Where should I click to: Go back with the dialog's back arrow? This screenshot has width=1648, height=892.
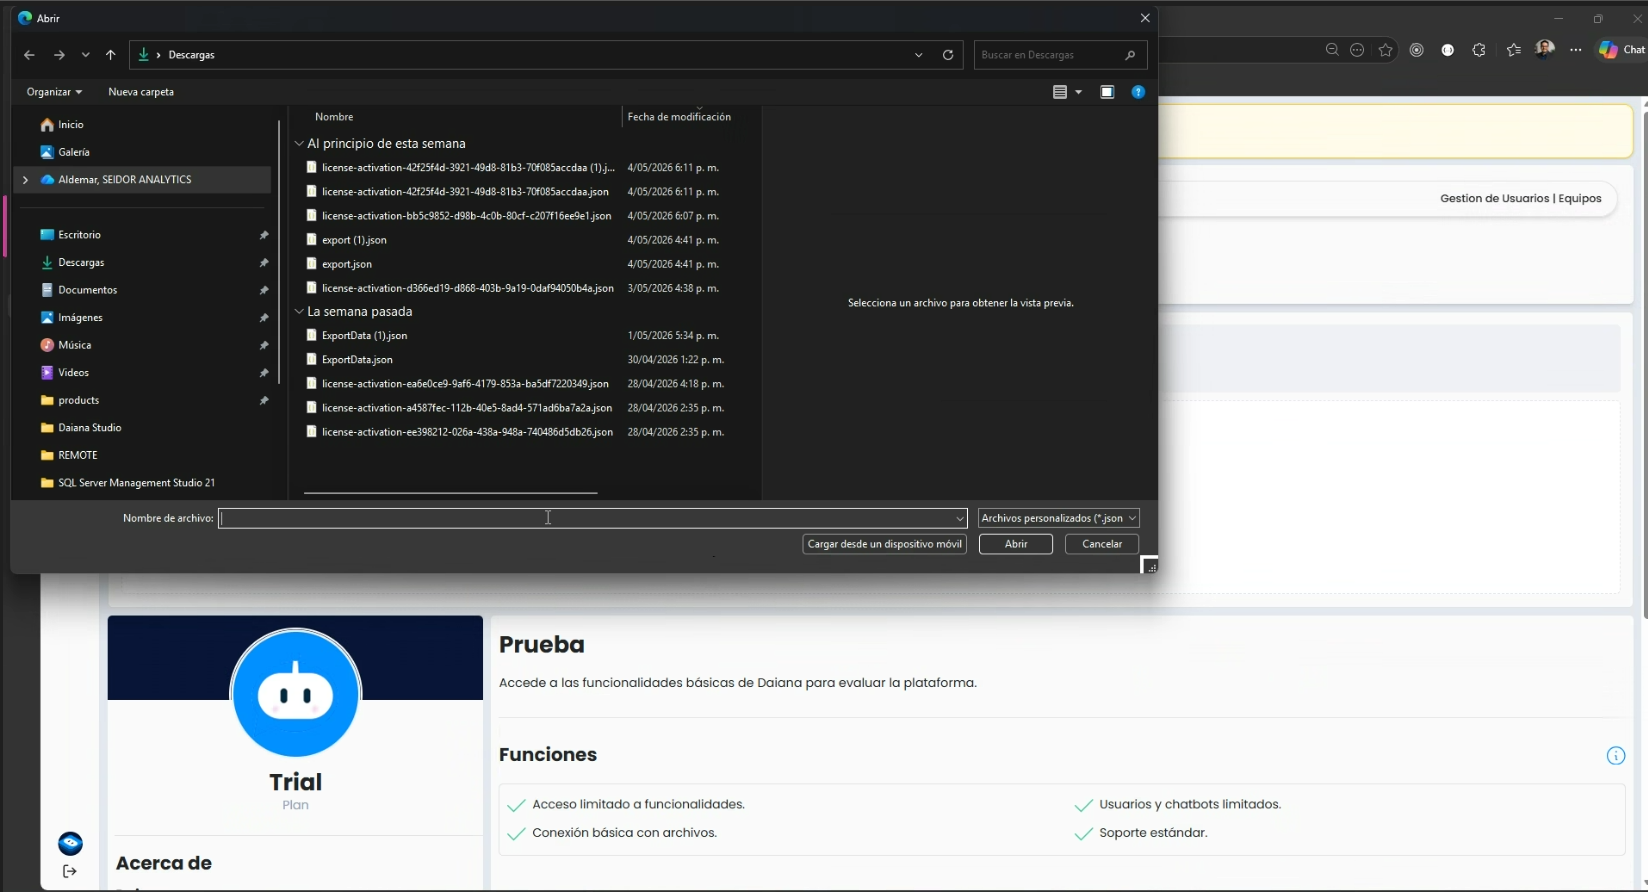[x=29, y=55]
